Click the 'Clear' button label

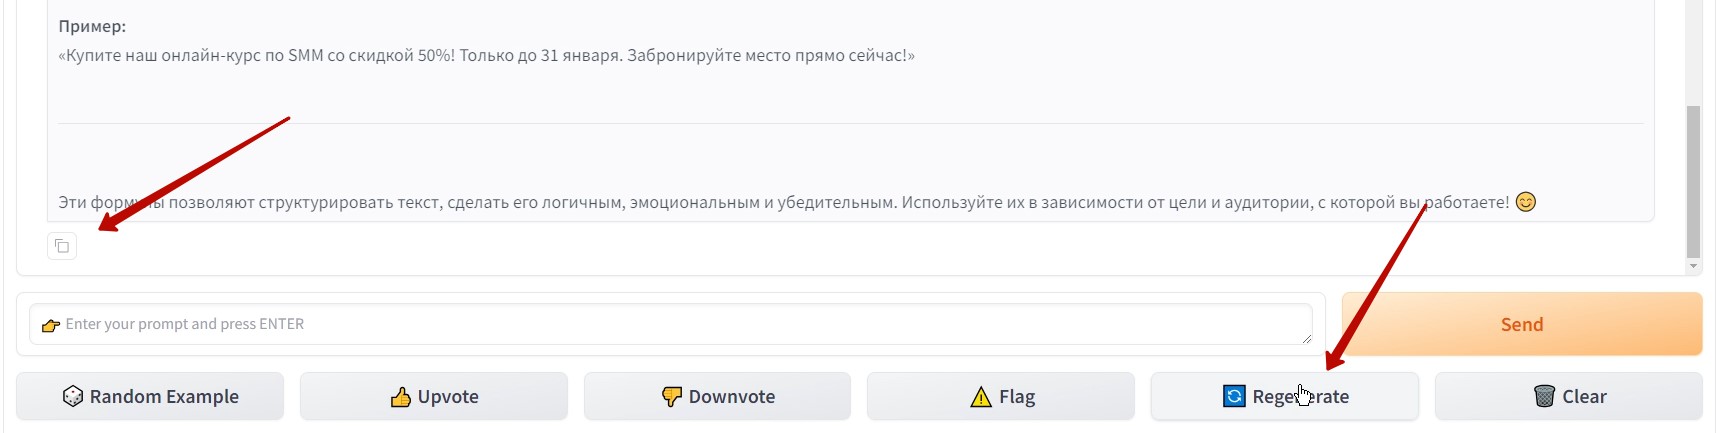pyautogui.click(x=1584, y=397)
